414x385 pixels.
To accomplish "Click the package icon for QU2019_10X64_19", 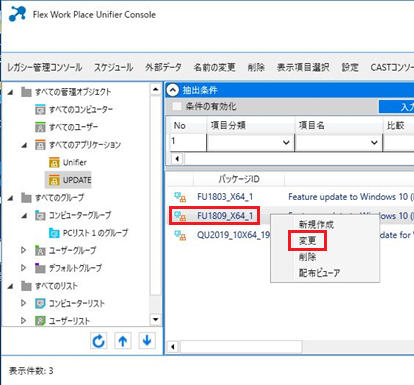I will click(180, 235).
